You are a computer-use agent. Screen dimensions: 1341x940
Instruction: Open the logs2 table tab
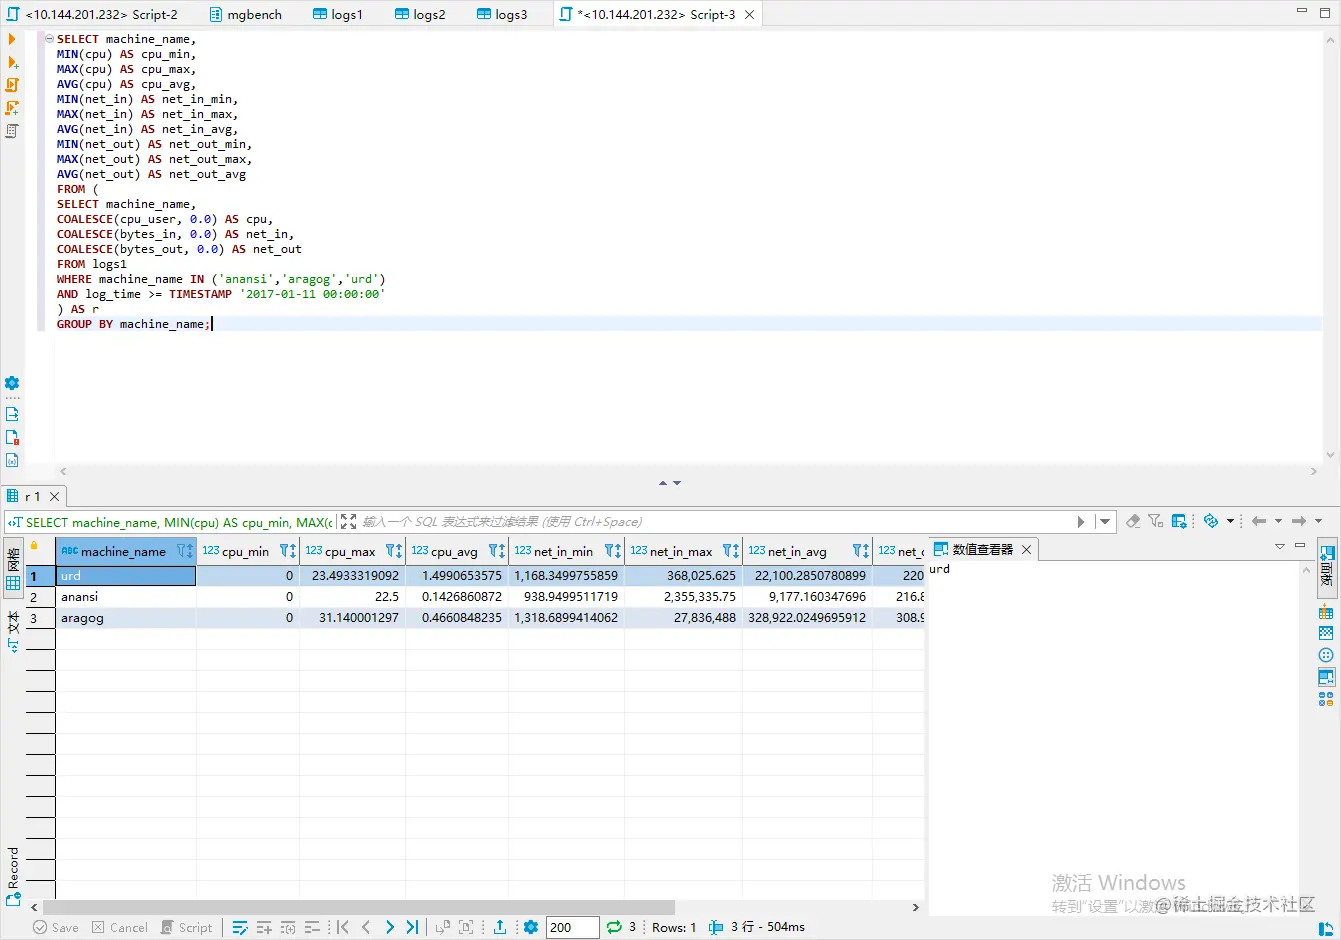(x=420, y=14)
